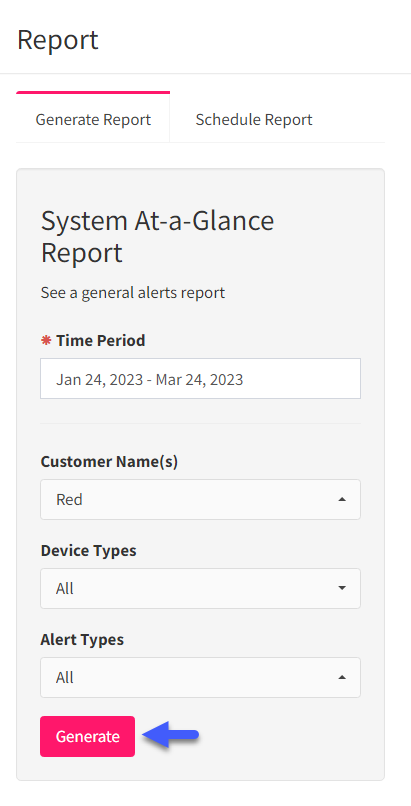Click the Alert Types label
The image size is (411, 806).
coord(82,639)
